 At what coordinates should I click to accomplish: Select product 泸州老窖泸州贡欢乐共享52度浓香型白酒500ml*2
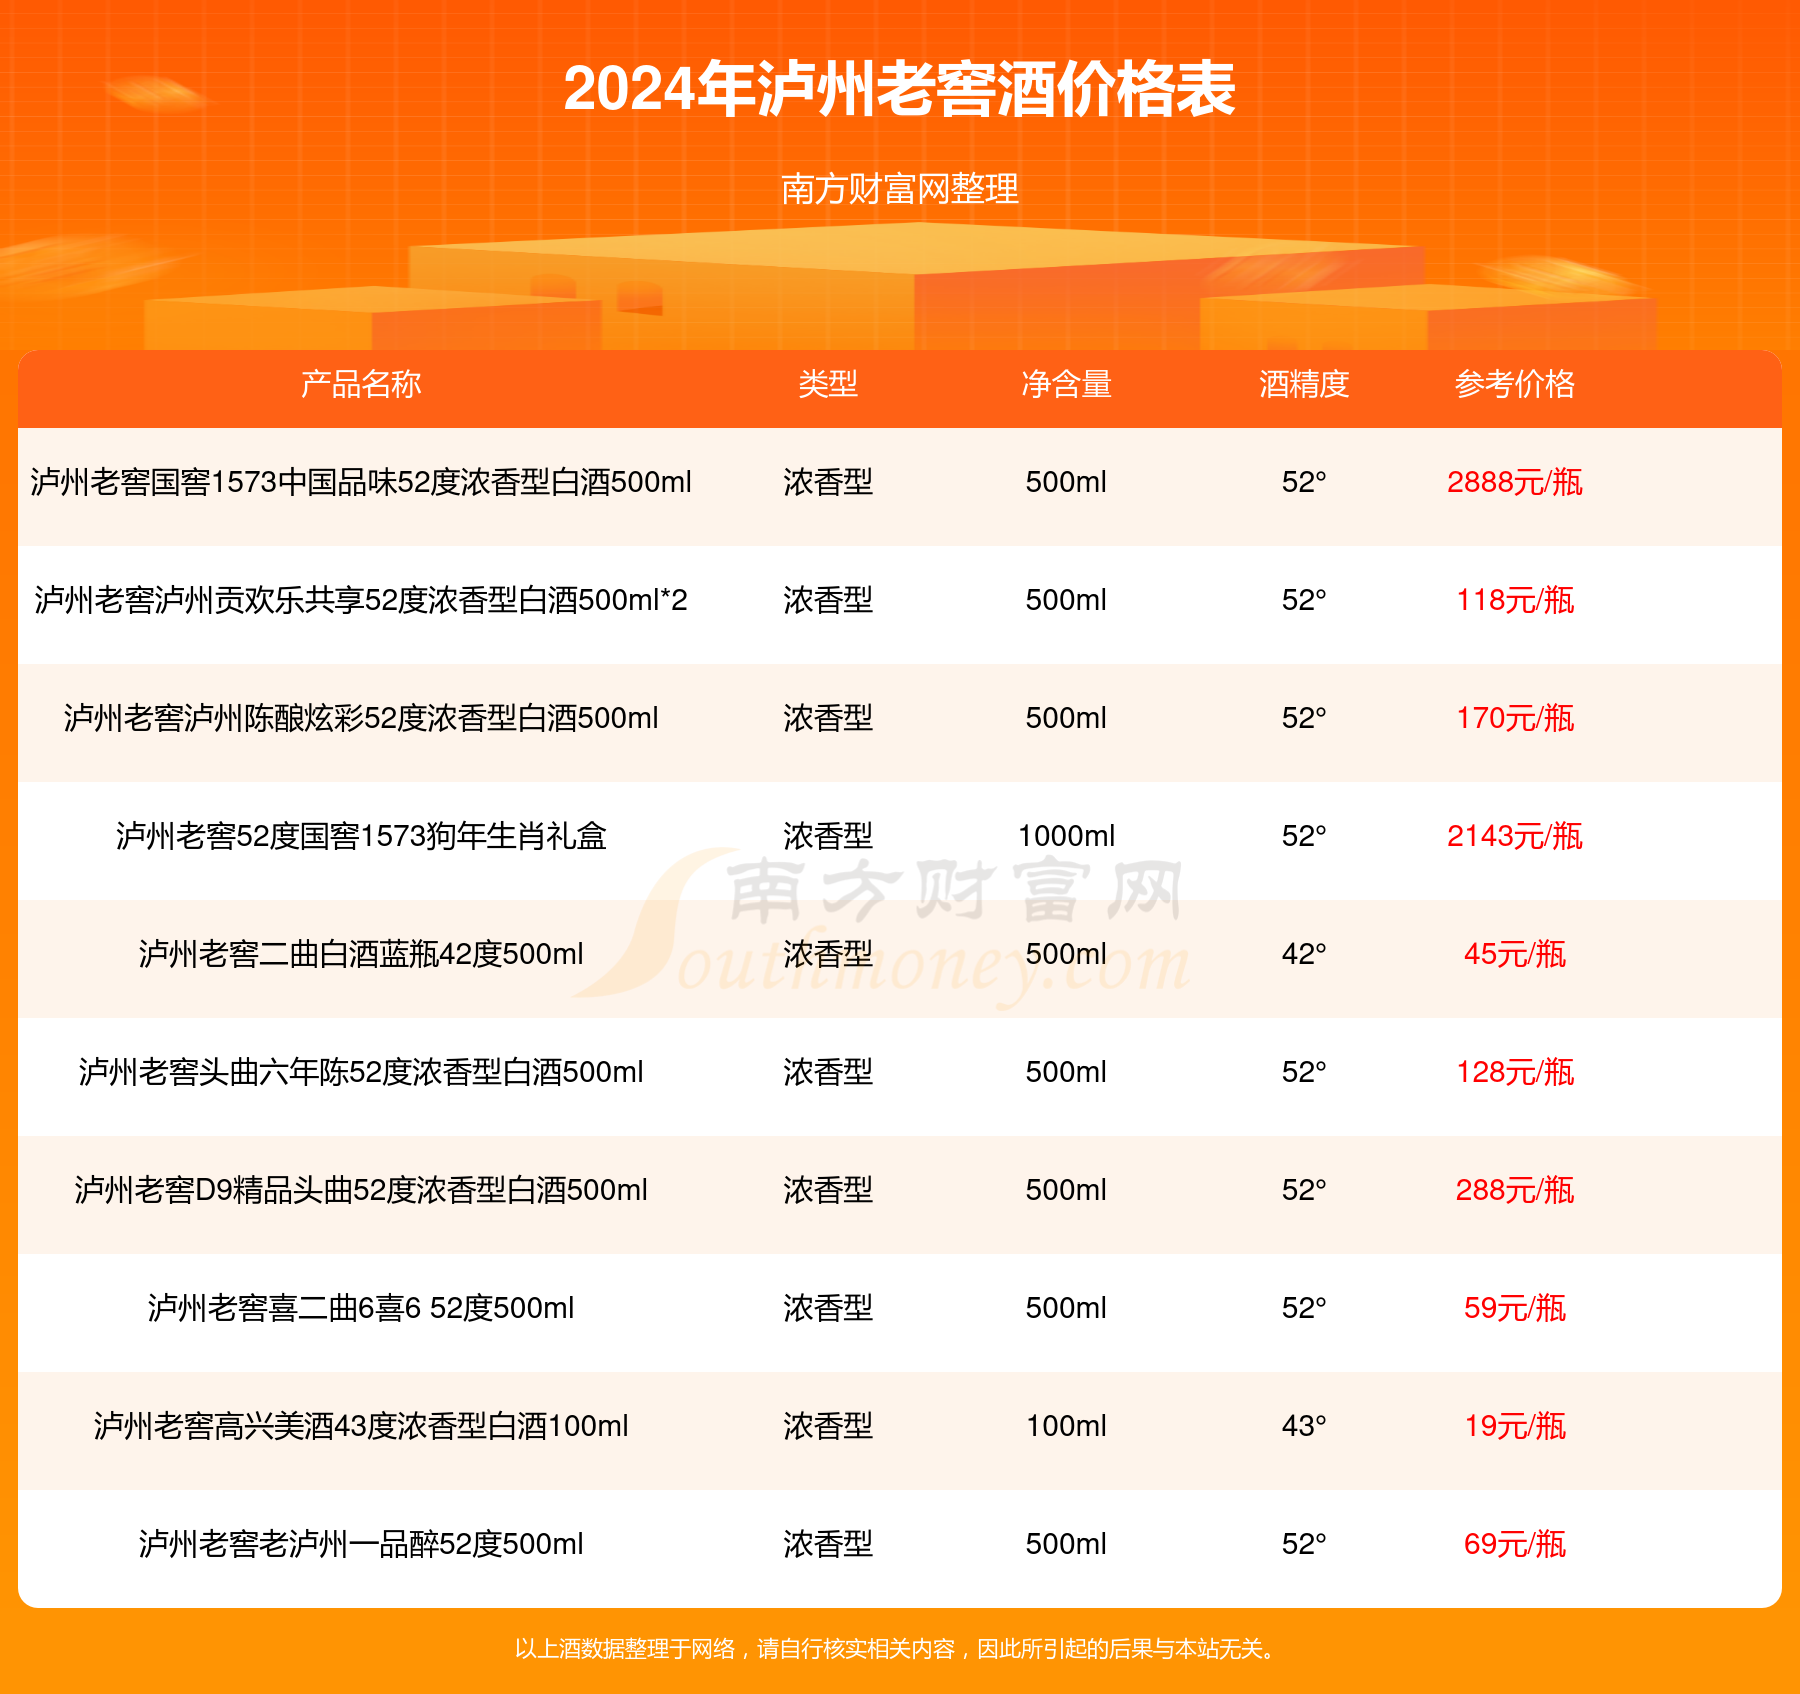pyautogui.click(x=361, y=600)
